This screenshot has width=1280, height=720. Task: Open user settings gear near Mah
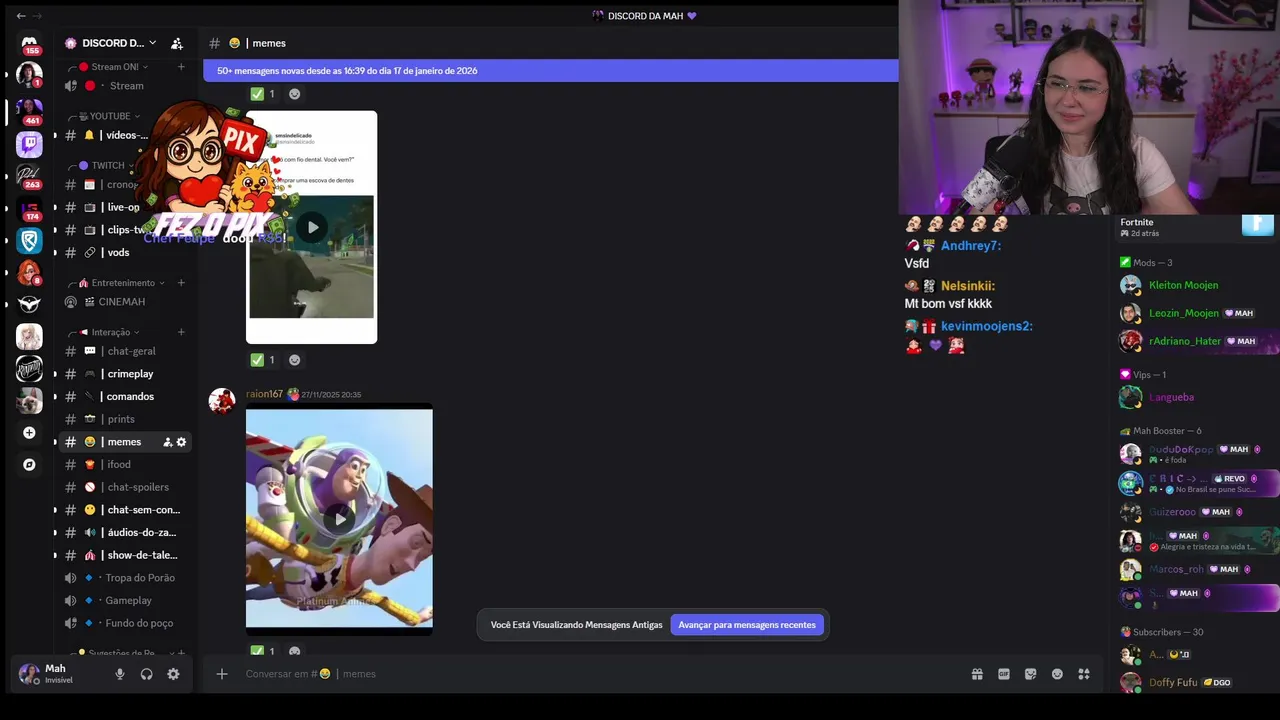(x=173, y=674)
